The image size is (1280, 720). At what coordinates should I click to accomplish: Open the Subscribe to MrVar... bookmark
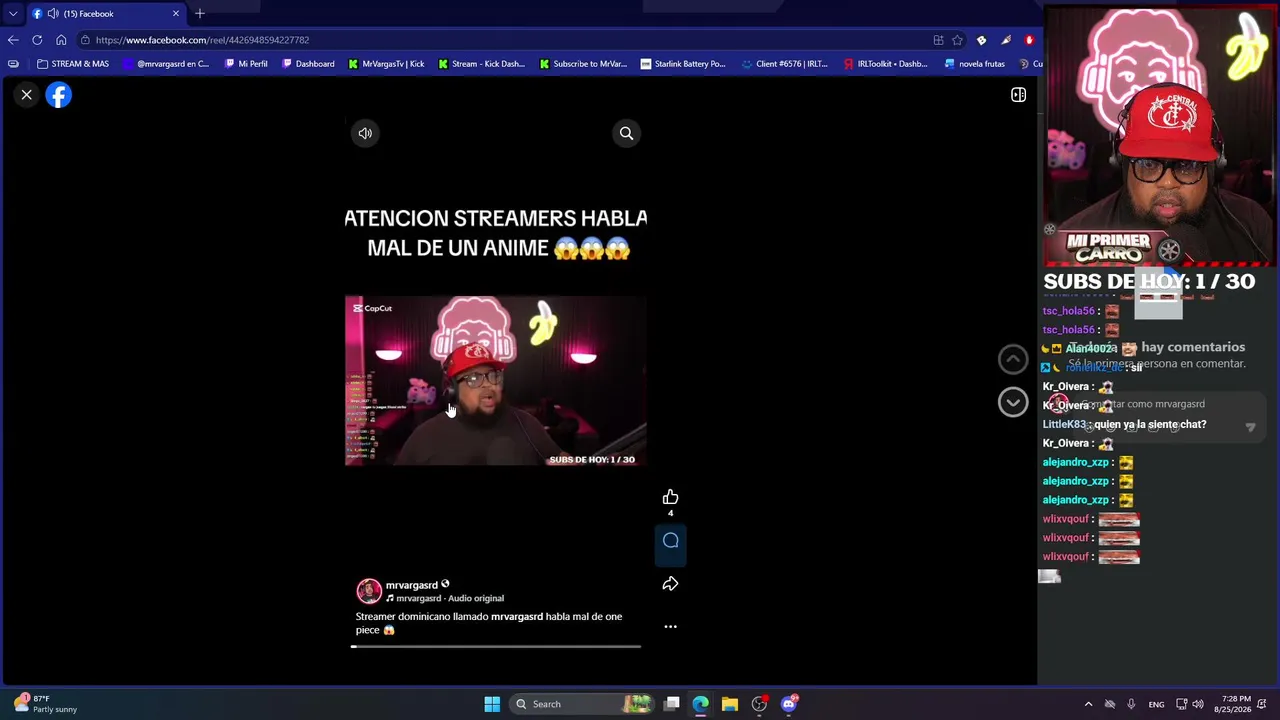(x=583, y=64)
